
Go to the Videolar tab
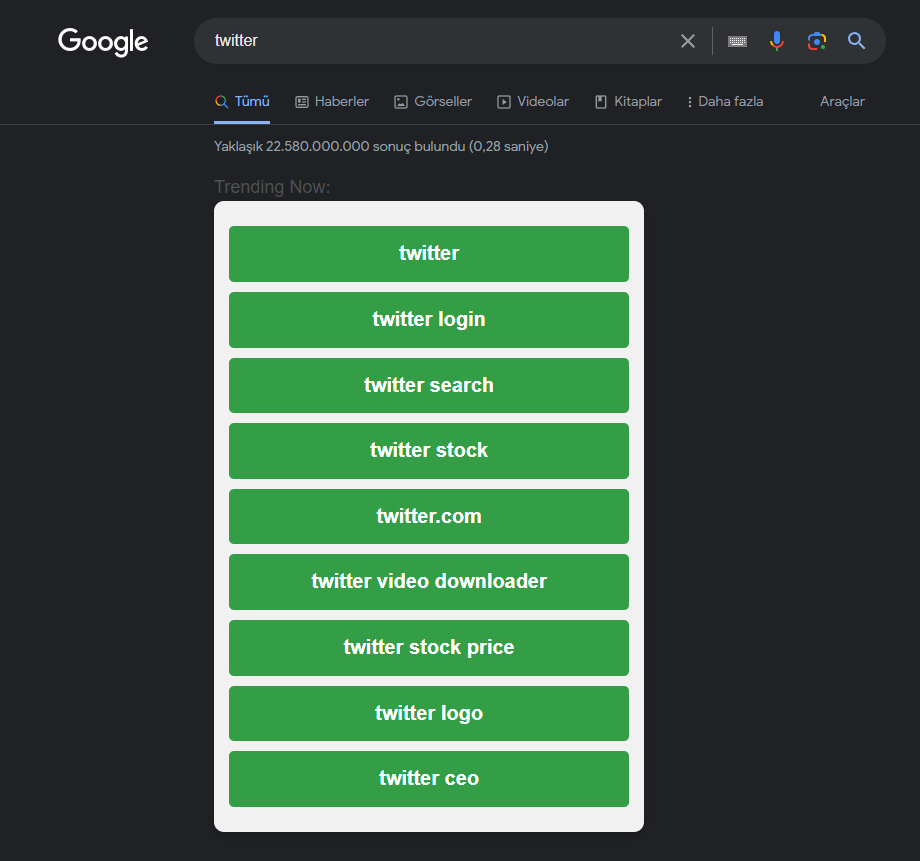(x=533, y=102)
